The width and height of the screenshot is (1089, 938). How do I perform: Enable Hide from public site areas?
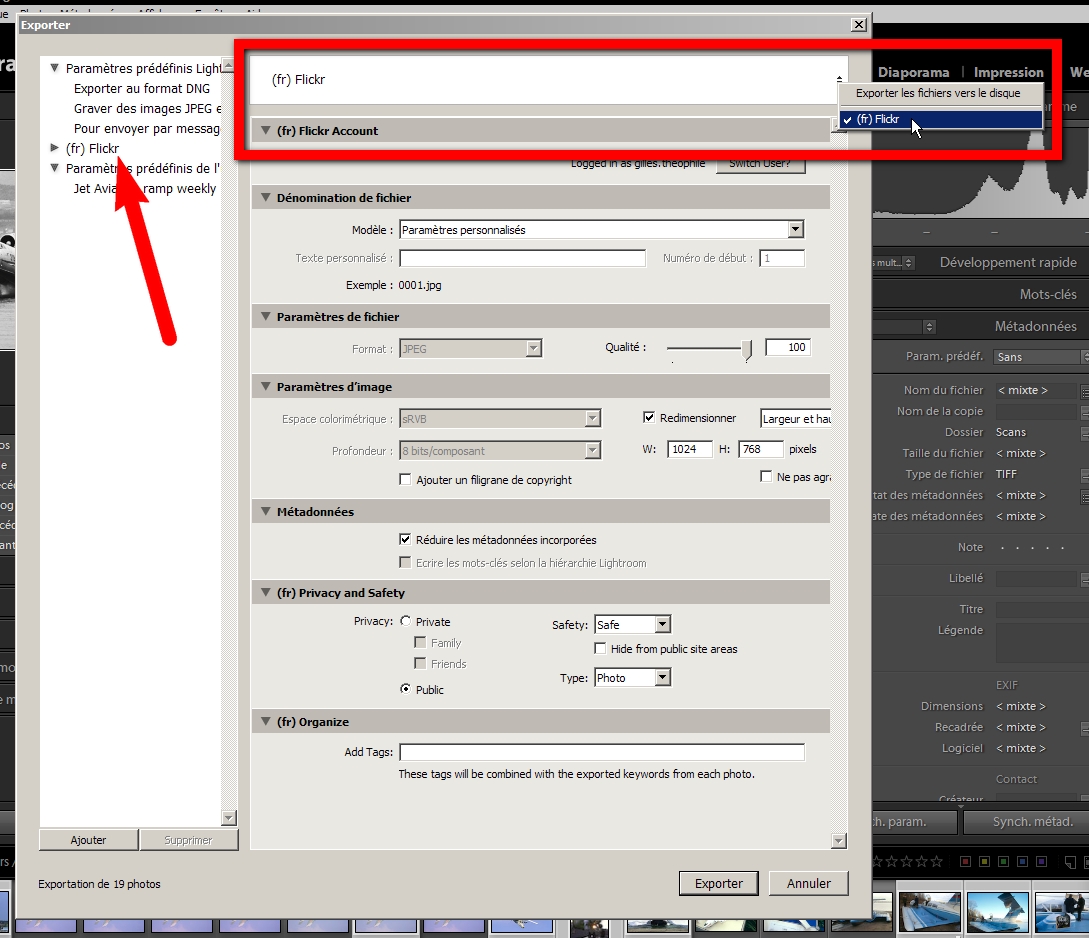600,648
